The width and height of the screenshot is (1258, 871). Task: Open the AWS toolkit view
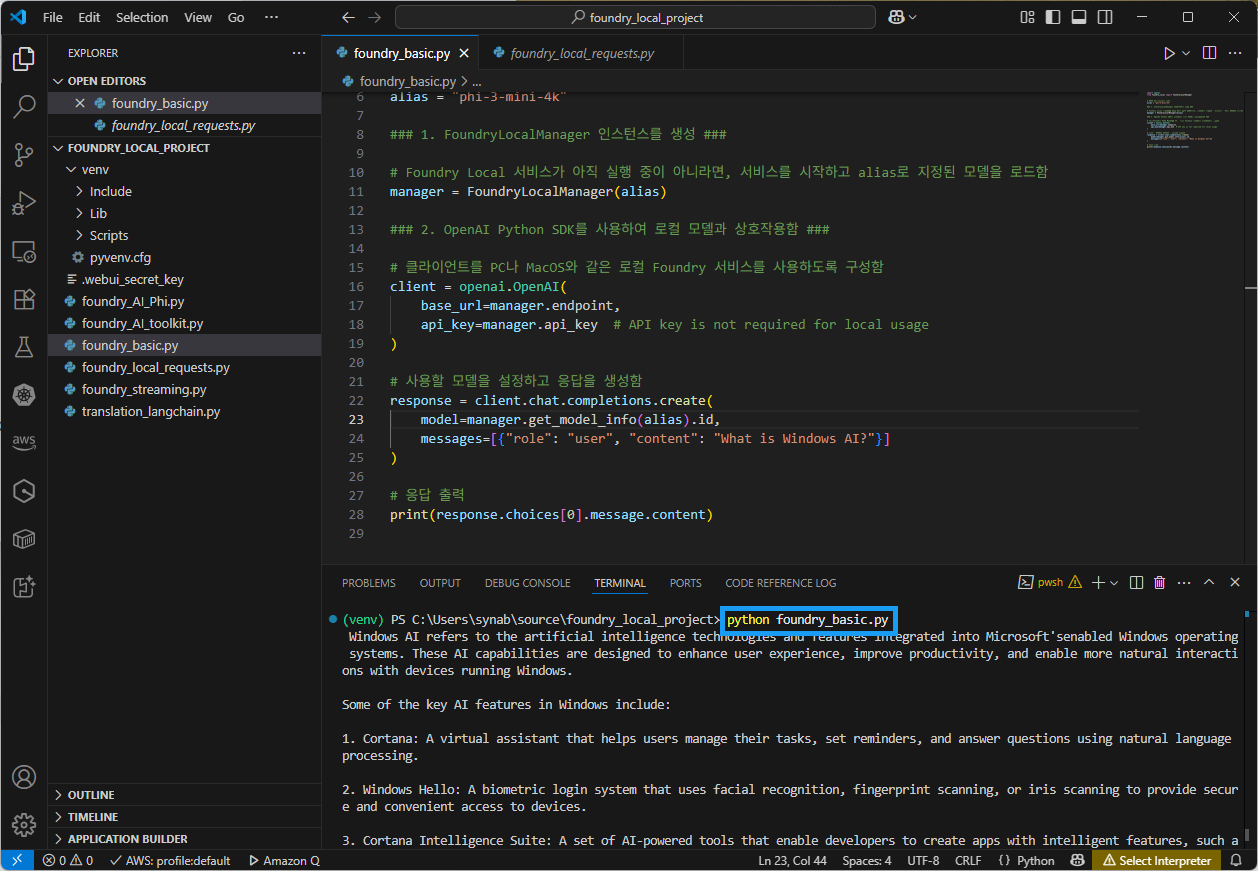pos(24,442)
